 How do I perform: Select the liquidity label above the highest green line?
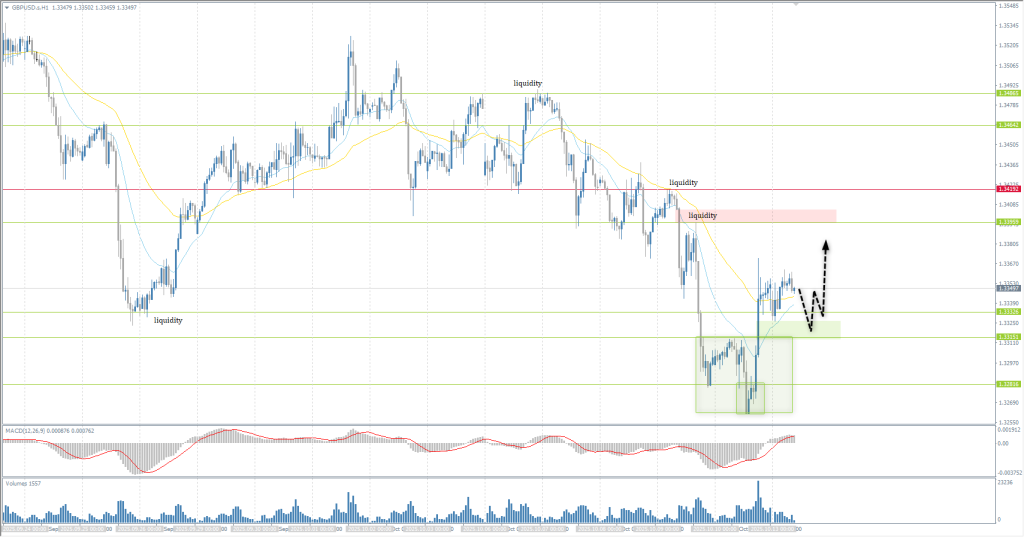click(528, 83)
